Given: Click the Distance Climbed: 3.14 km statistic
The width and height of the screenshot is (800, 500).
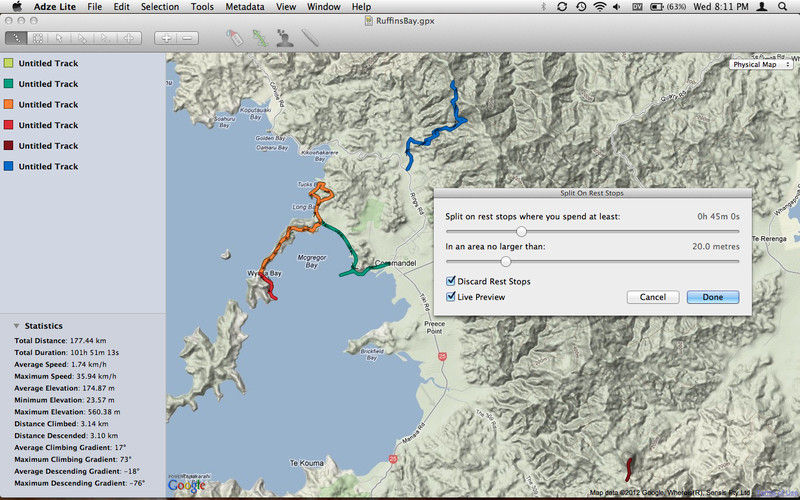Looking at the screenshot, I should click(x=61, y=423).
